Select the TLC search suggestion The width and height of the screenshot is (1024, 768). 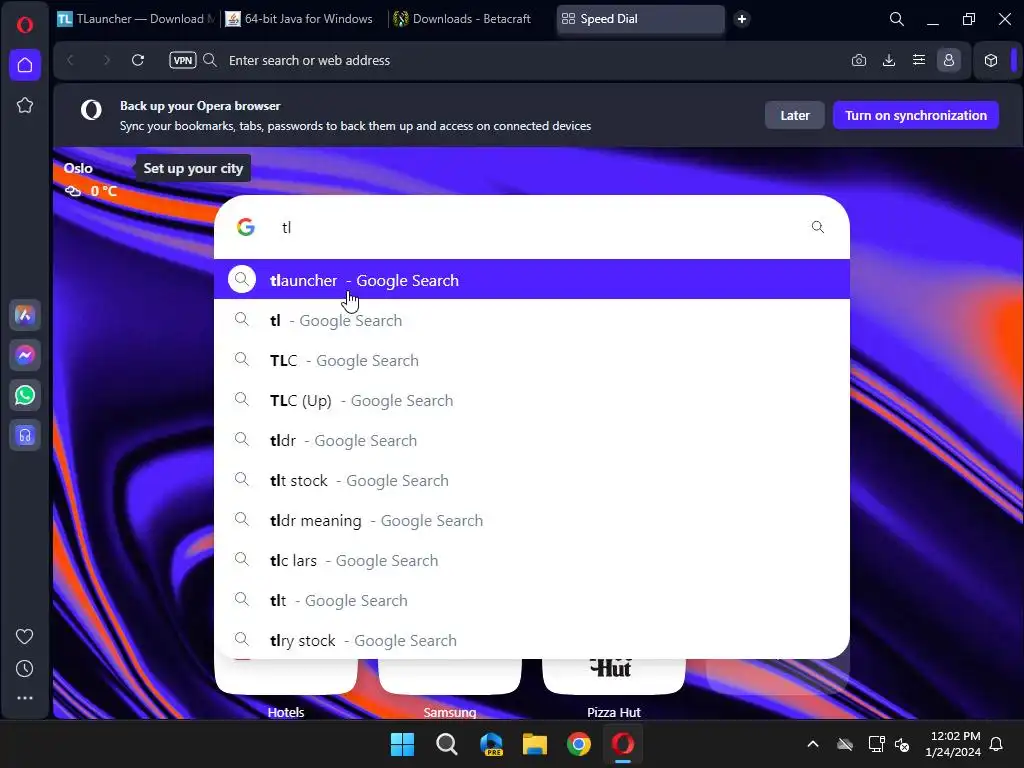532,360
